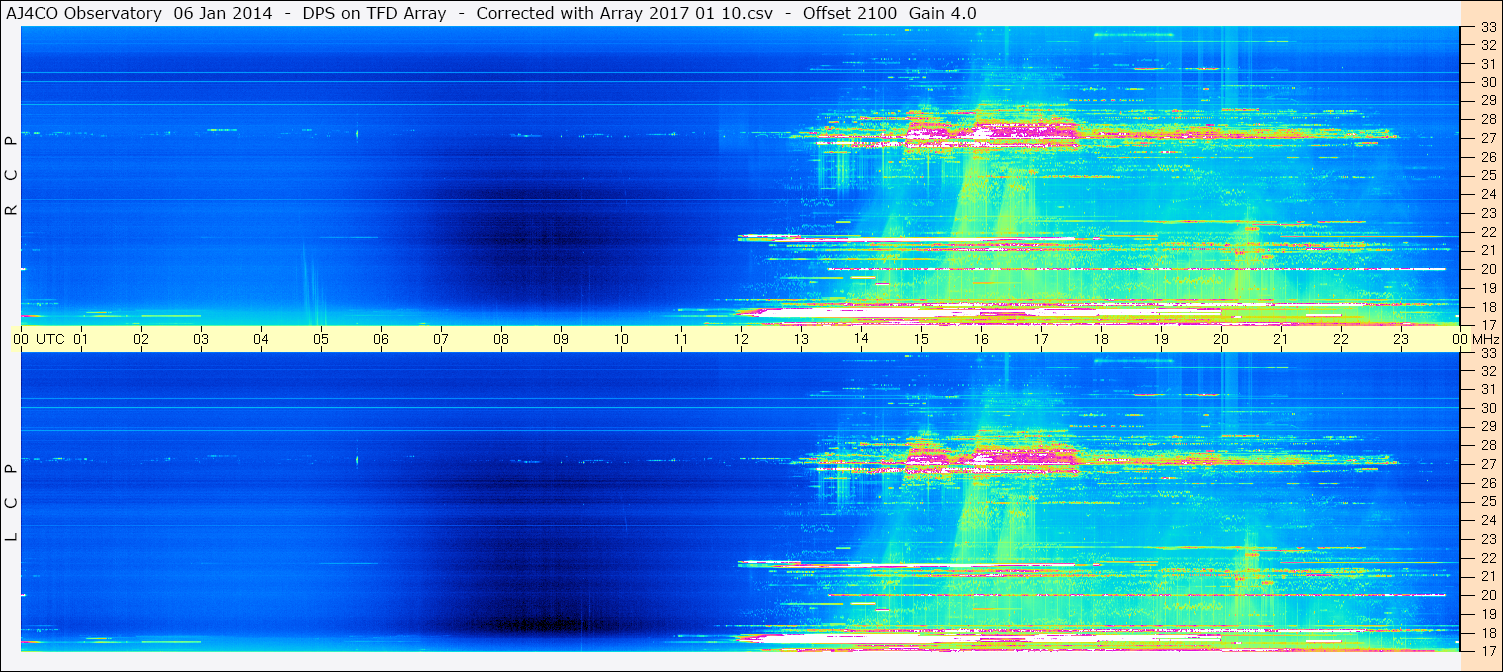The image size is (1503, 672).
Task: Select the "Gain 4.0" value
Action: pos(943,13)
